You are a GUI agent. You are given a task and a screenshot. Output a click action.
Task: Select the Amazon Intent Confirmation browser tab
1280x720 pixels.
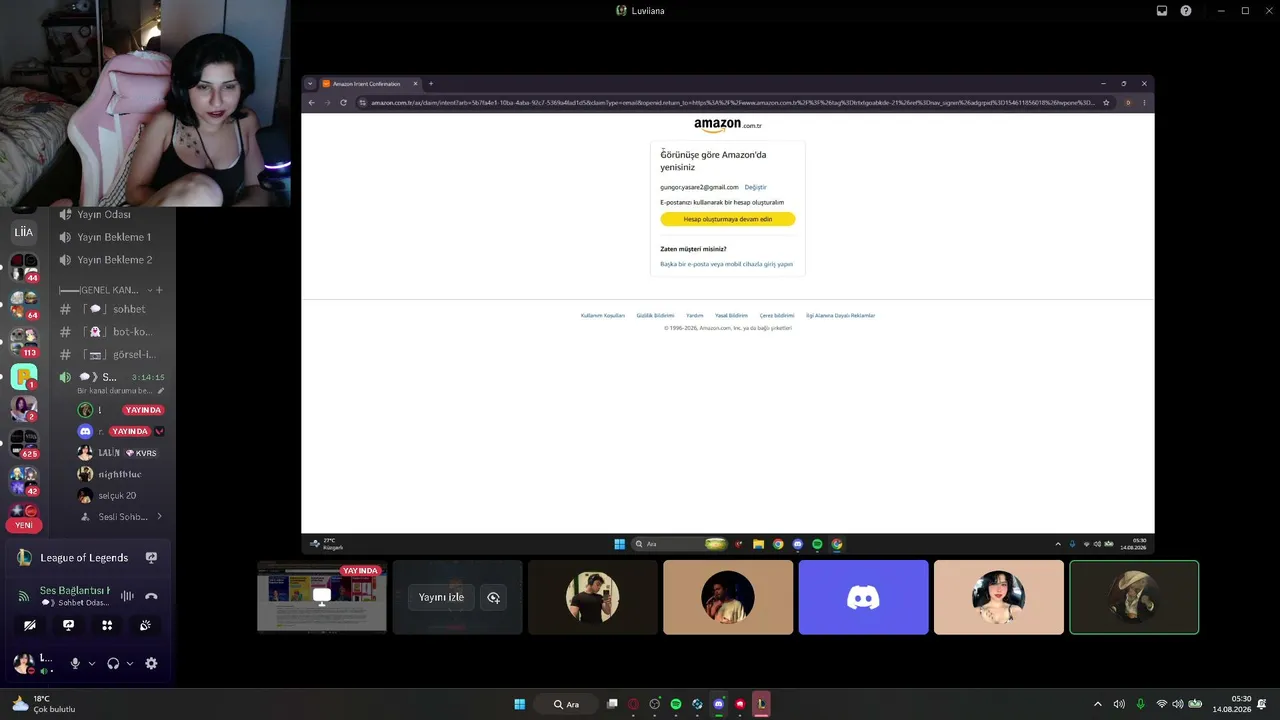(x=369, y=84)
